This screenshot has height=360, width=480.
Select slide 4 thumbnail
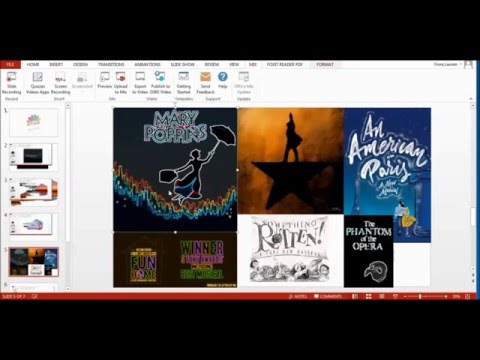coord(34,226)
